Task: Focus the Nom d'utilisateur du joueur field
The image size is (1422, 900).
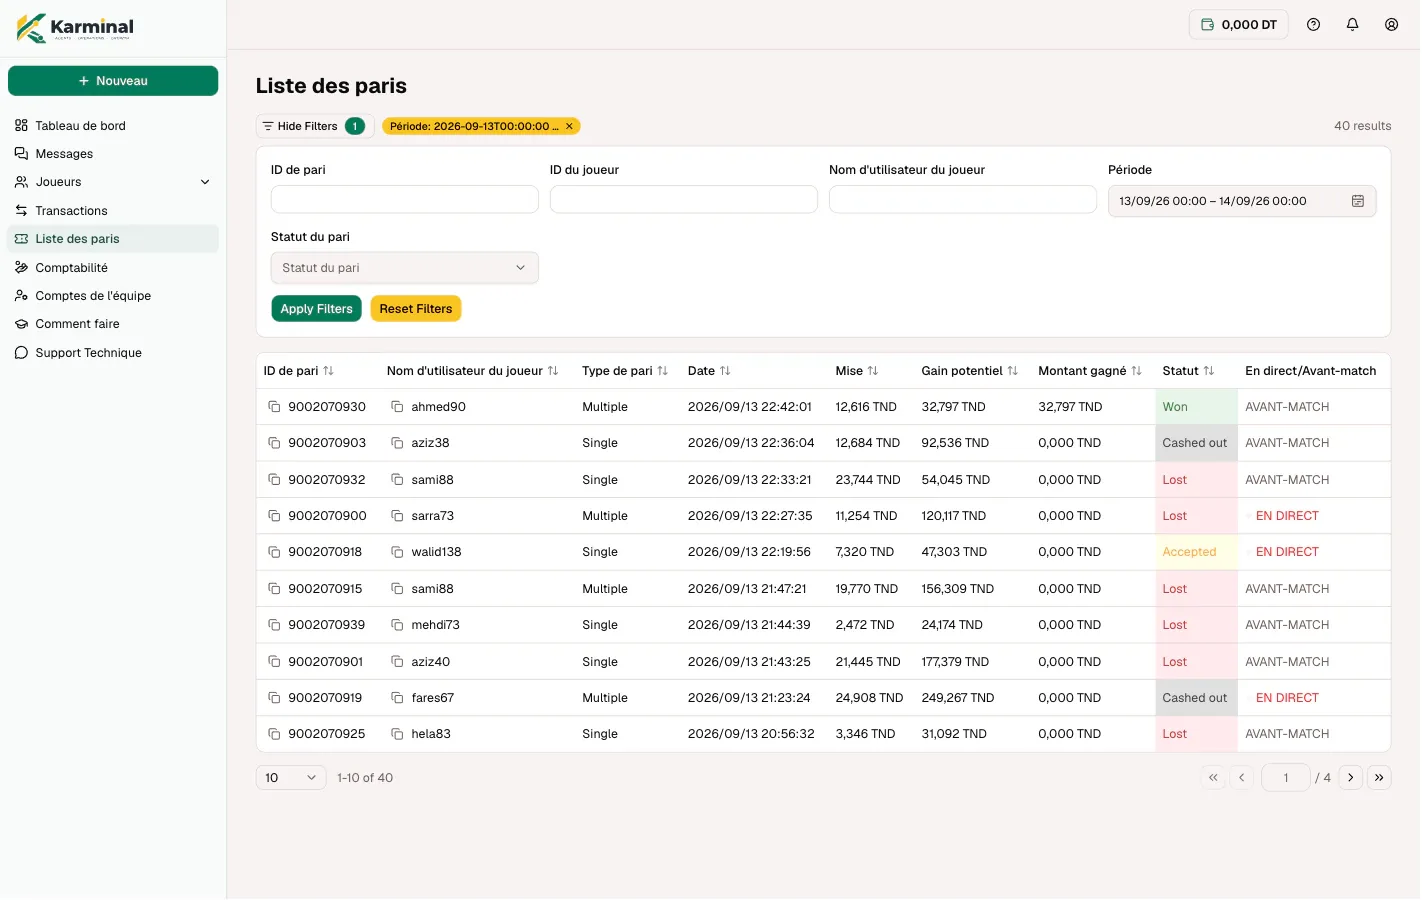Action: [963, 200]
